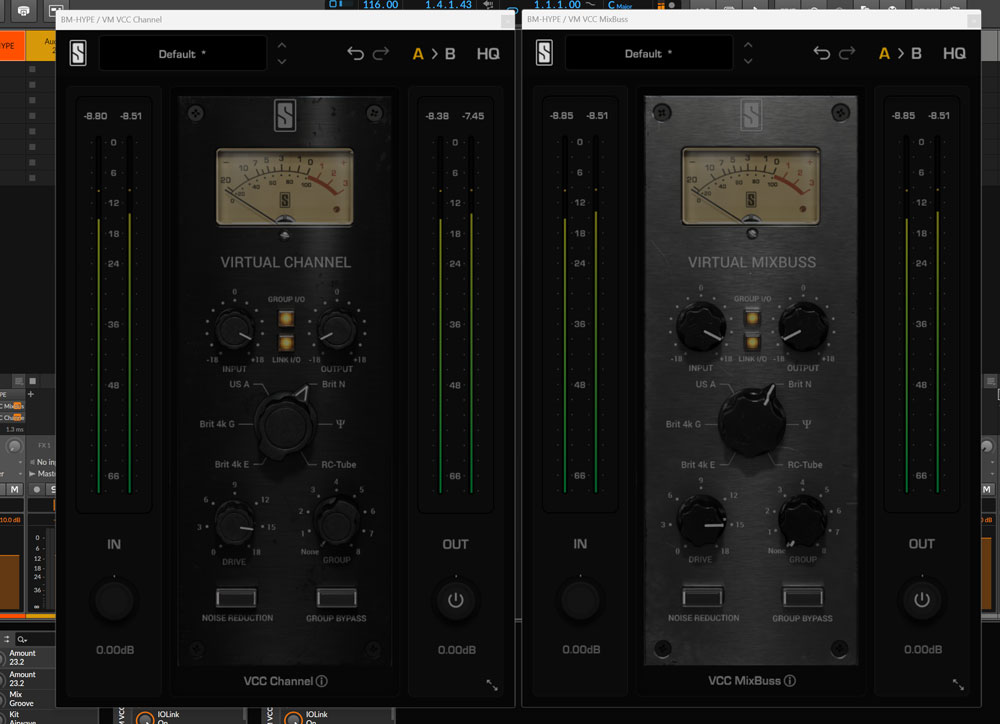1000x724 pixels.
Task: Click the IN 0.00dB value in VCC MixBuss
Action: pos(581,649)
